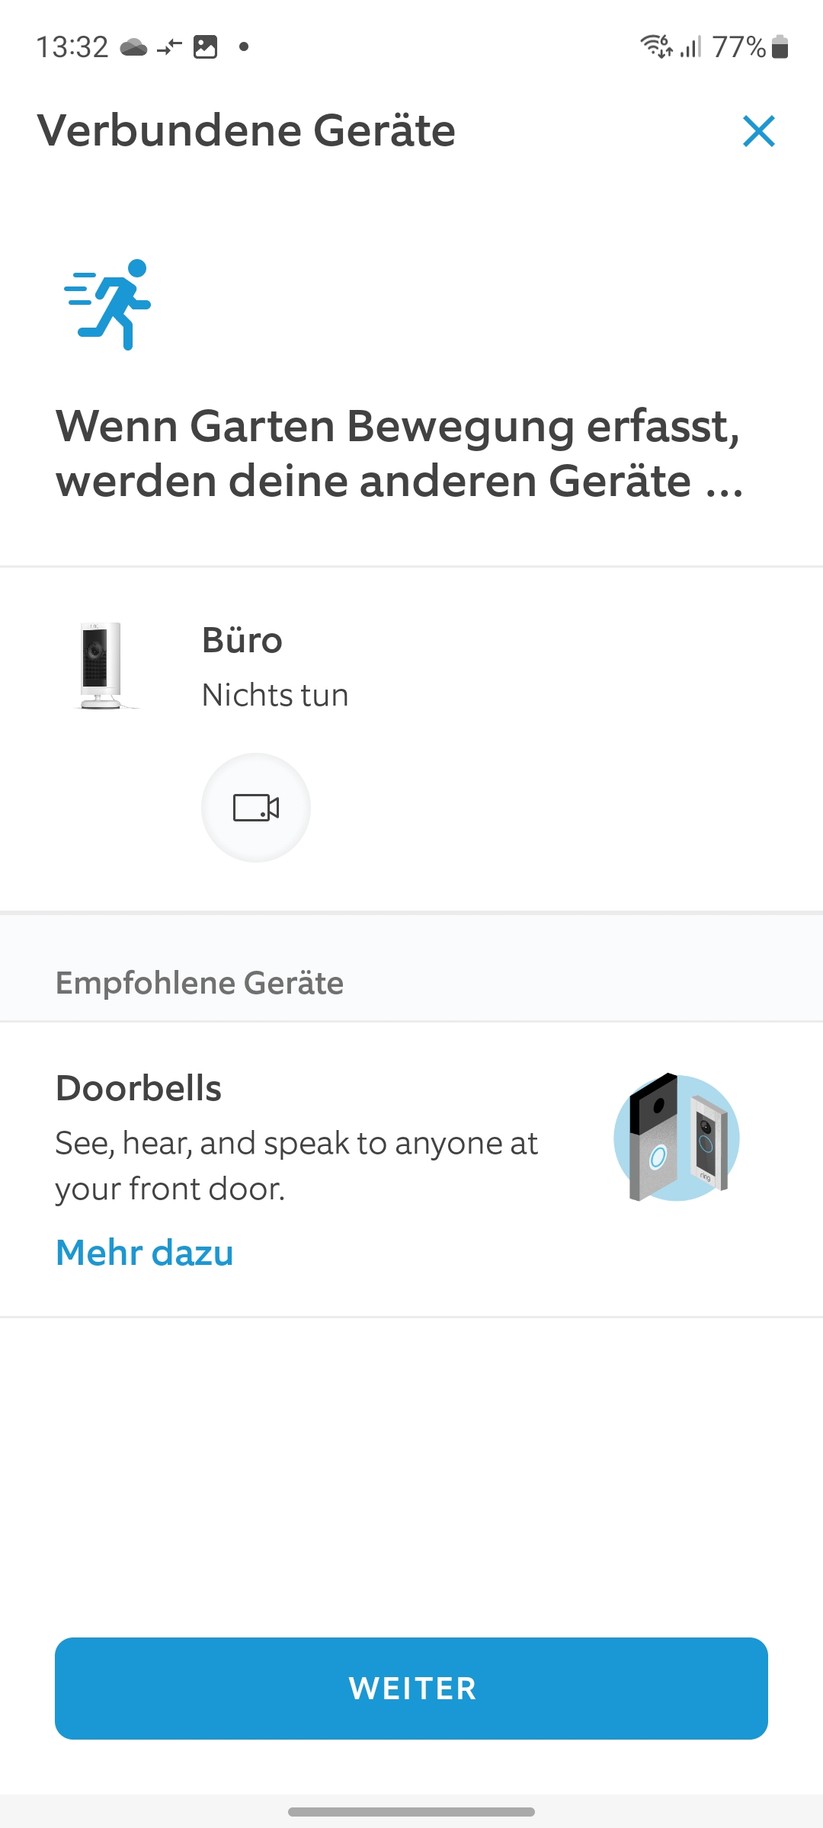Close the Verbundene Geräte screen
Viewport: 823px width, 1828px height.
pos(759,131)
